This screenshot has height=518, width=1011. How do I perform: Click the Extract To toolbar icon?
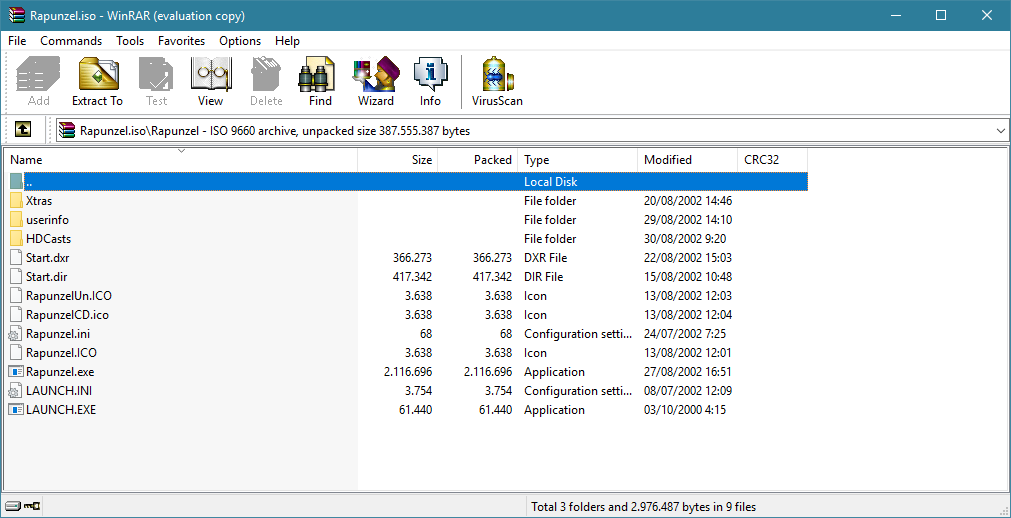pos(97,73)
